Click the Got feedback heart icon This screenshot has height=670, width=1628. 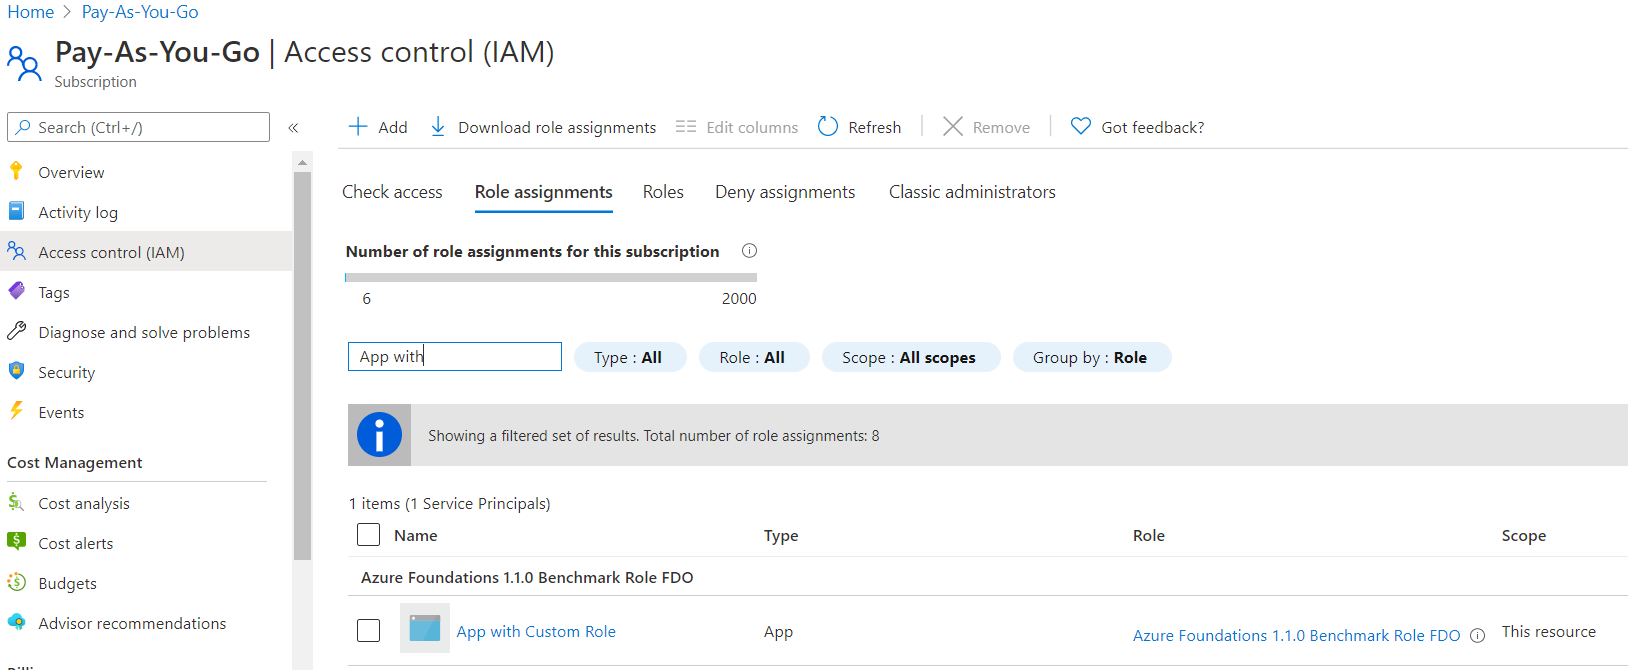pos(1080,127)
